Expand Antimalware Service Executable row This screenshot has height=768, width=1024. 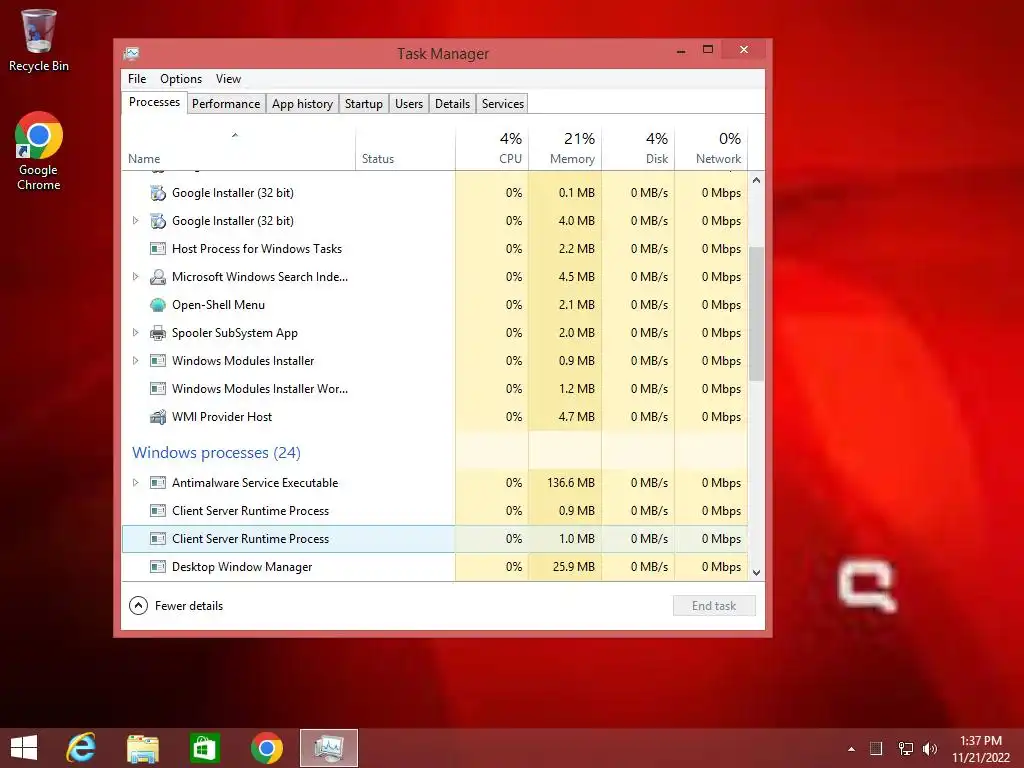(135, 483)
